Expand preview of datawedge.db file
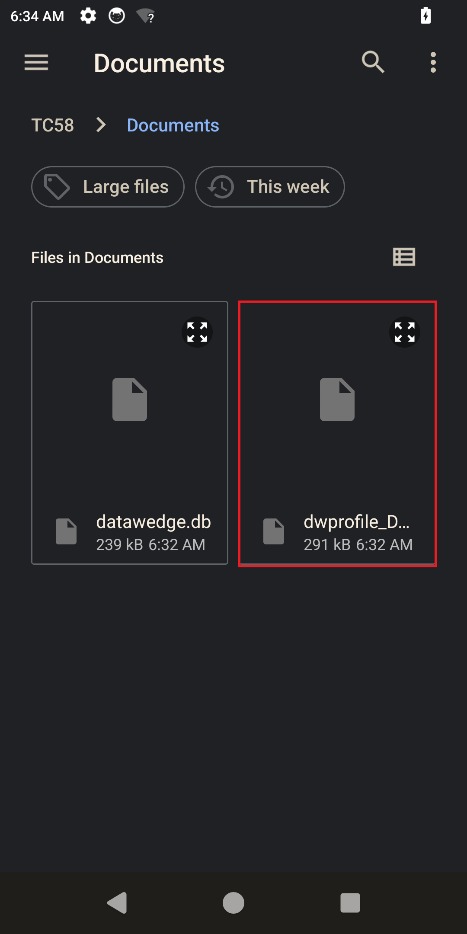The height and width of the screenshot is (934, 467). click(197, 332)
